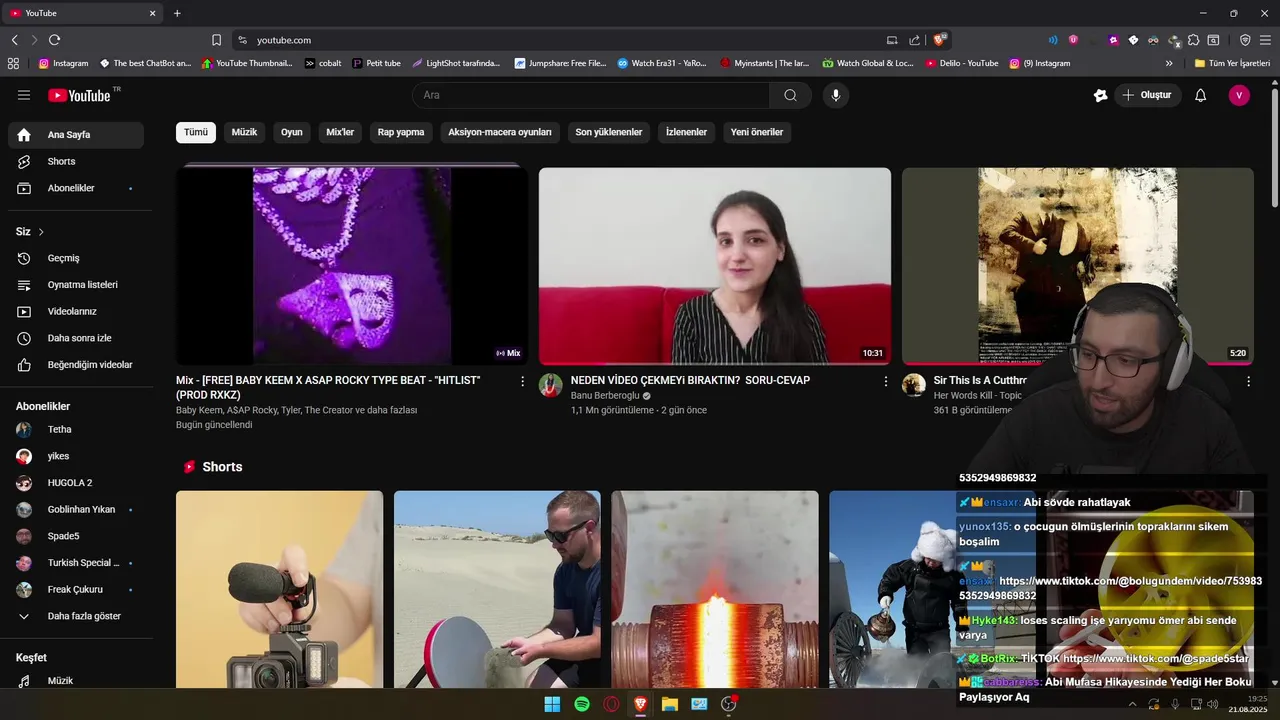Screen dimensions: 1280x720
Task: Select the Mix'ler filter chip
Action: click(340, 132)
